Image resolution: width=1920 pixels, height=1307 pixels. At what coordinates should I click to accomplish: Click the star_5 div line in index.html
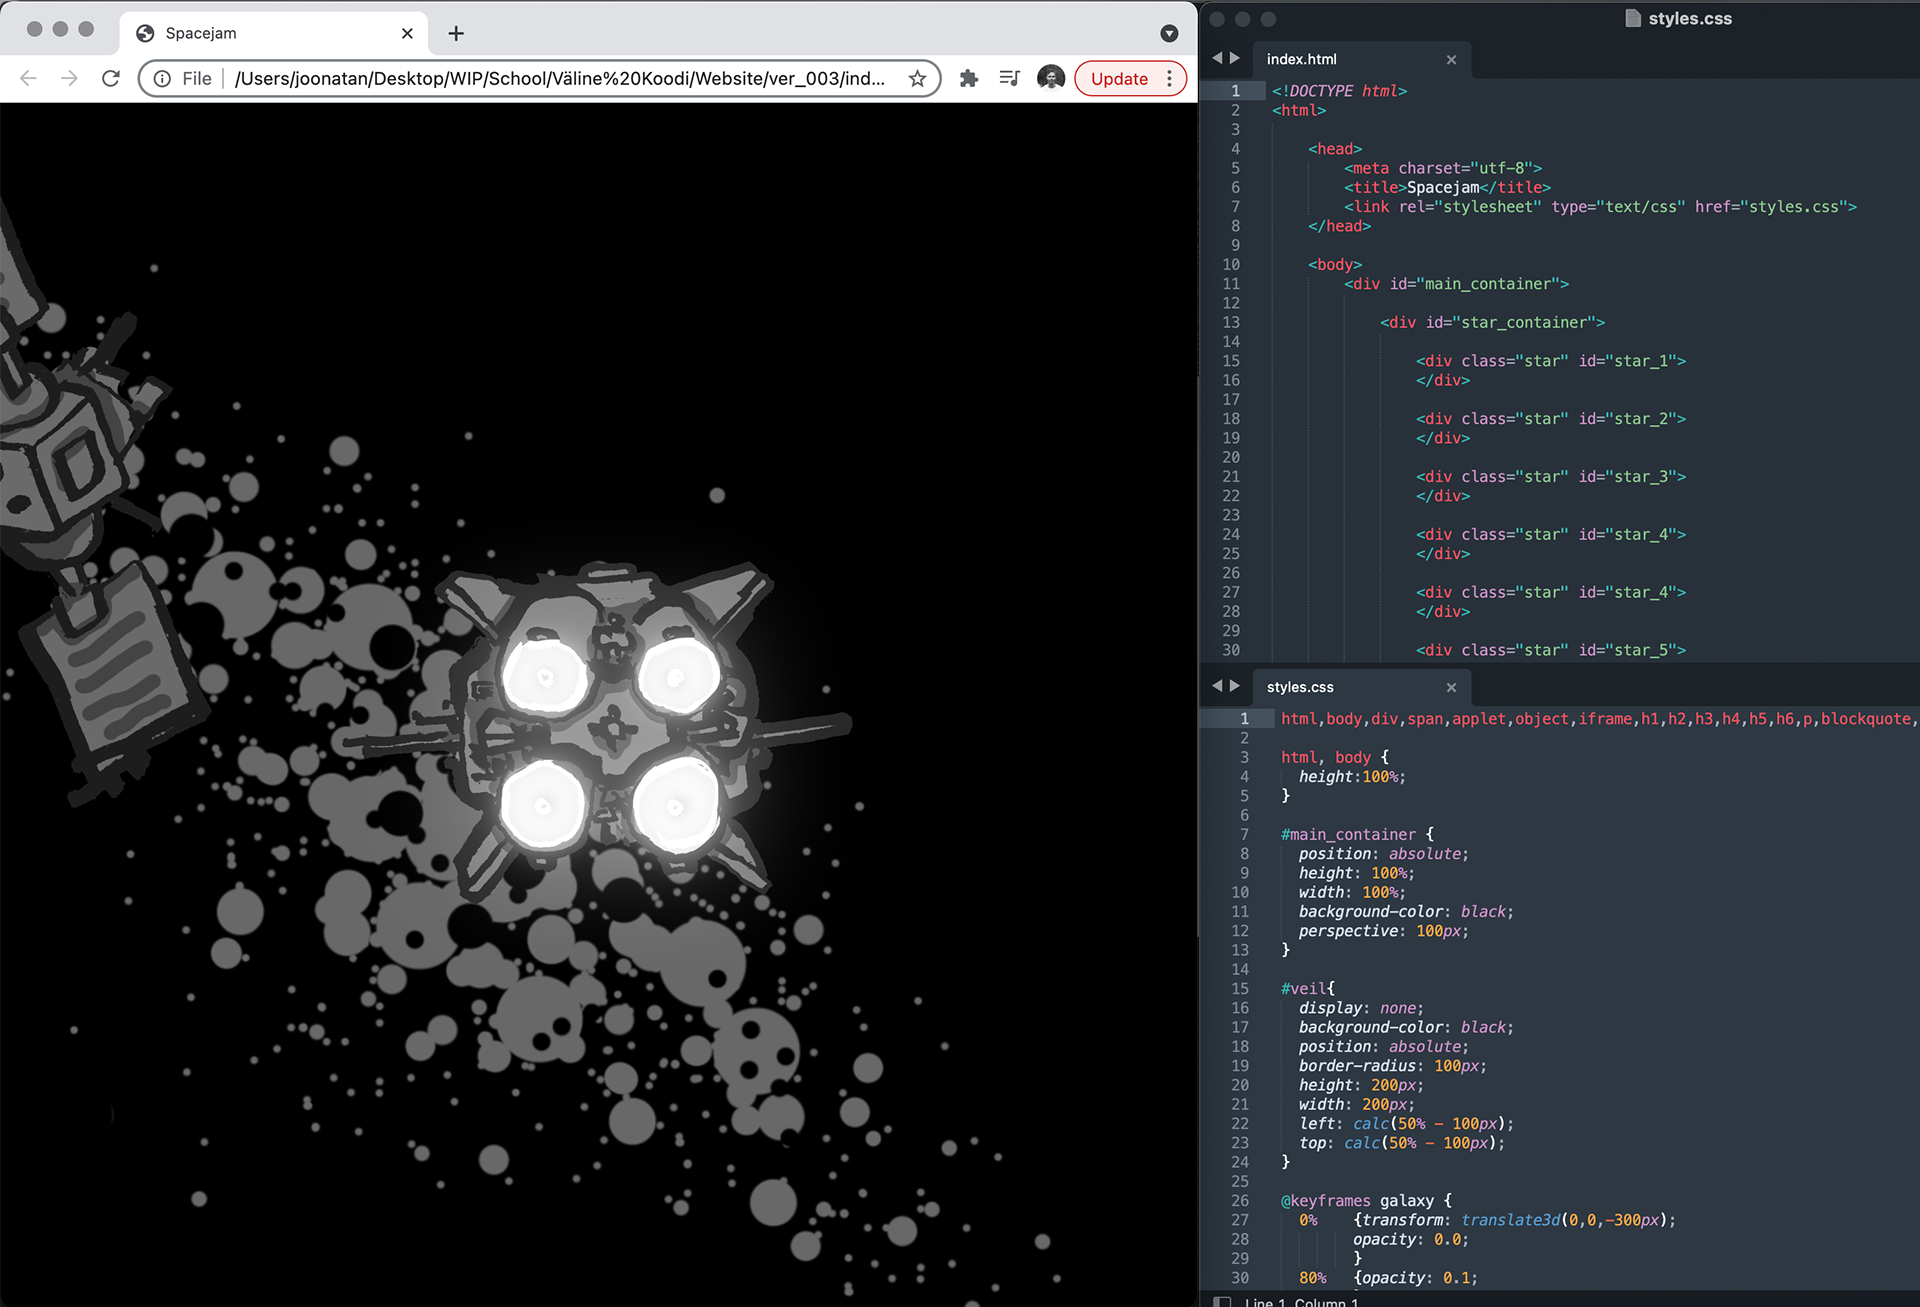tap(1550, 650)
